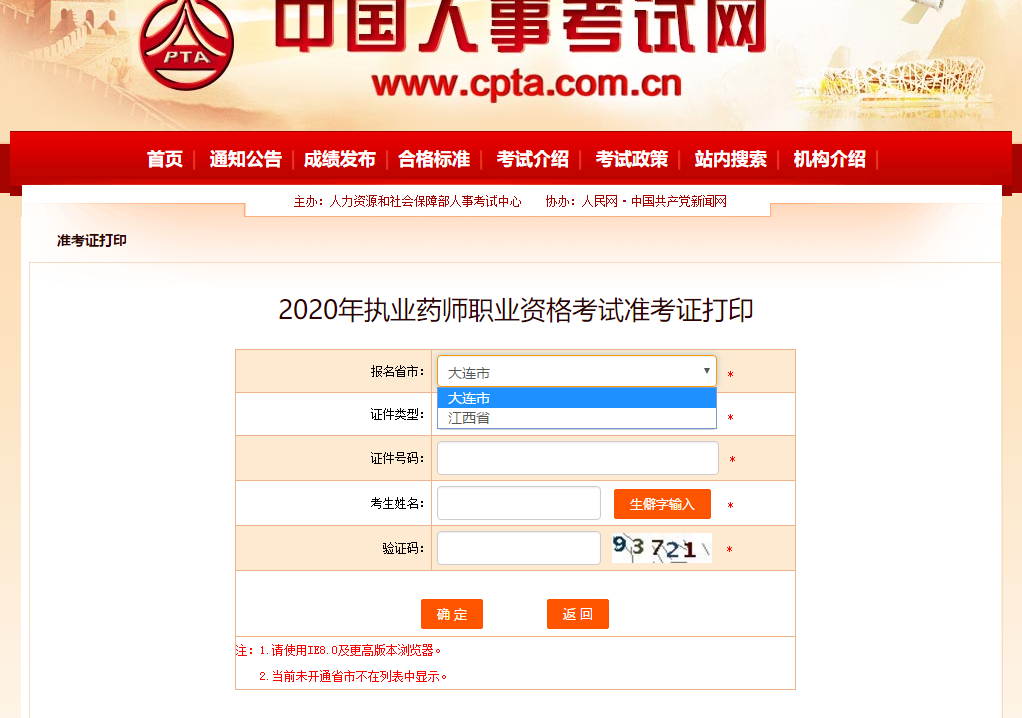Open the 机构介绍 navigation item
This screenshot has width=1022, height=718.
tap(830, 159)
